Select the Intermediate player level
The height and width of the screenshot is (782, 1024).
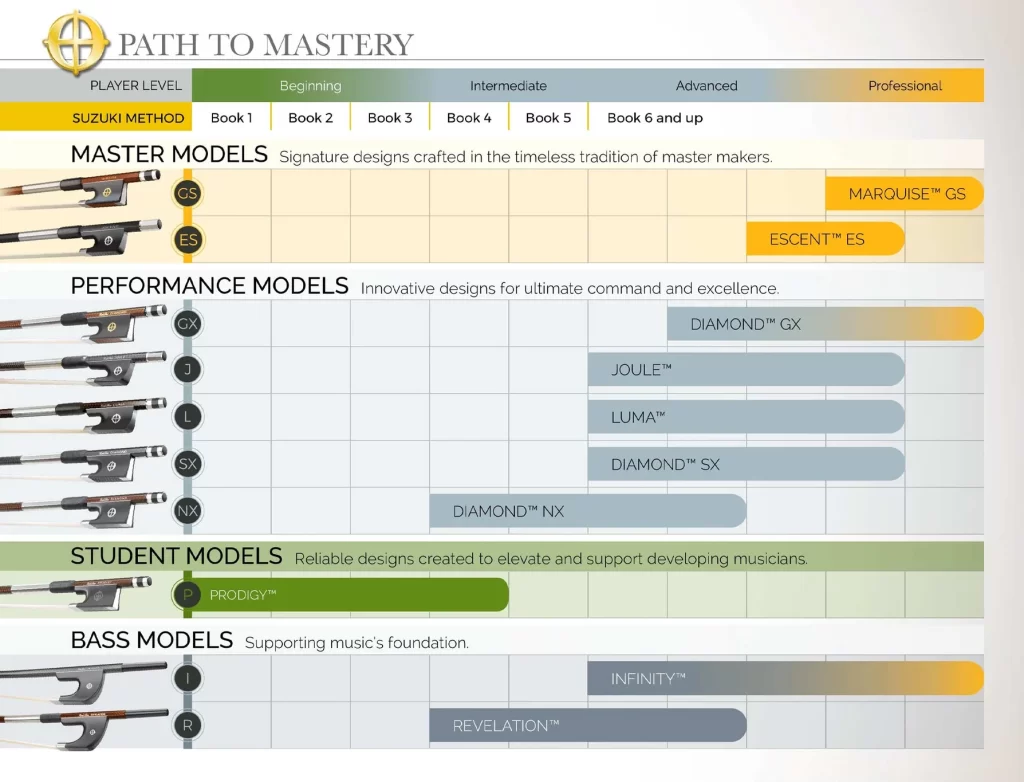click(x=508, y=86)
